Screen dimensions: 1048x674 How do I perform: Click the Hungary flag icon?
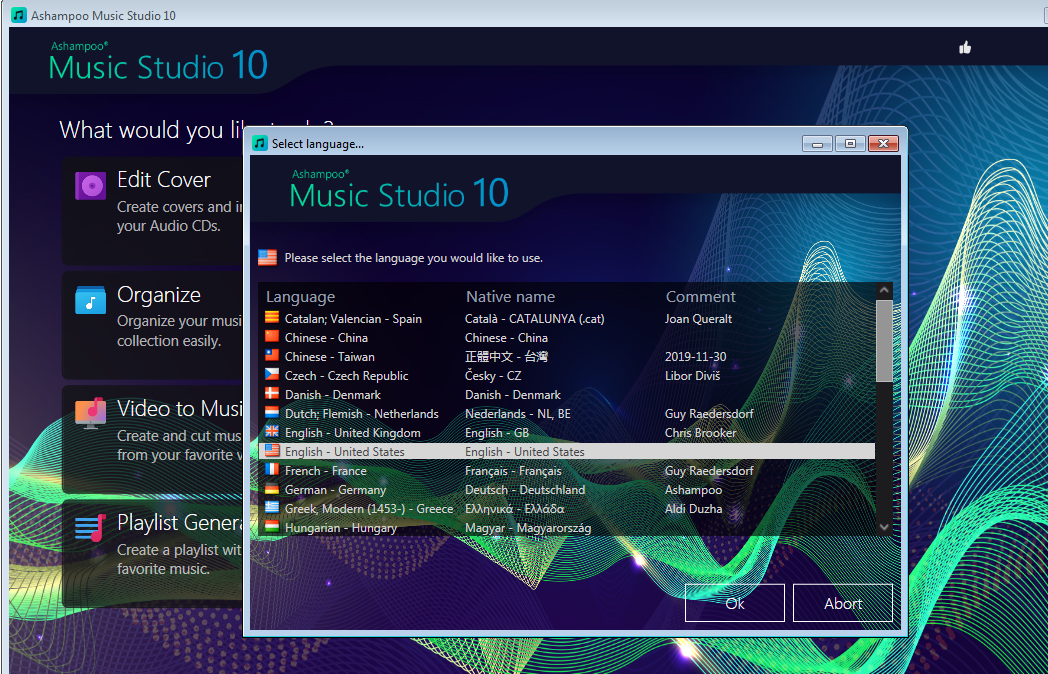pos(272,527)
